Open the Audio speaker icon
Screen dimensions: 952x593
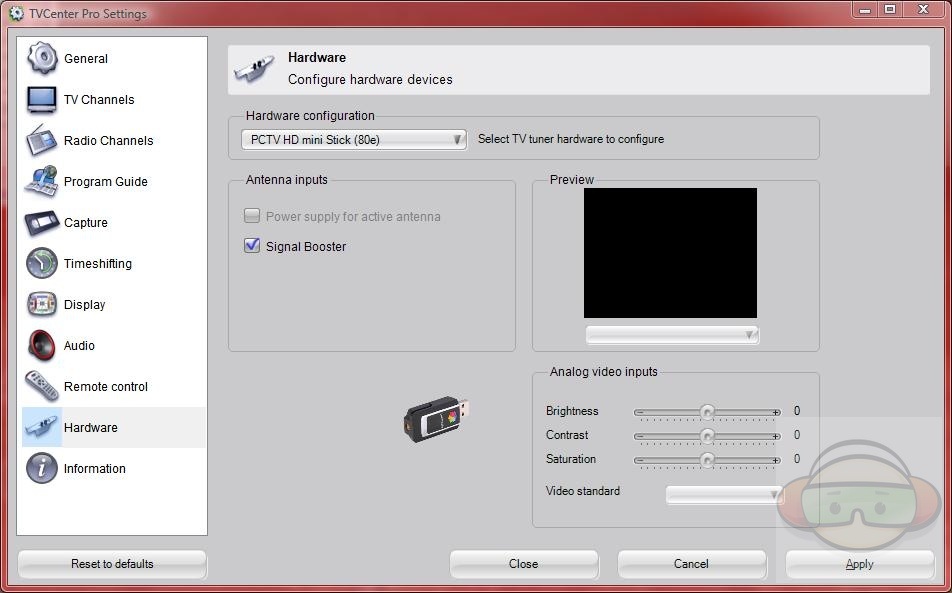[42, 345]
